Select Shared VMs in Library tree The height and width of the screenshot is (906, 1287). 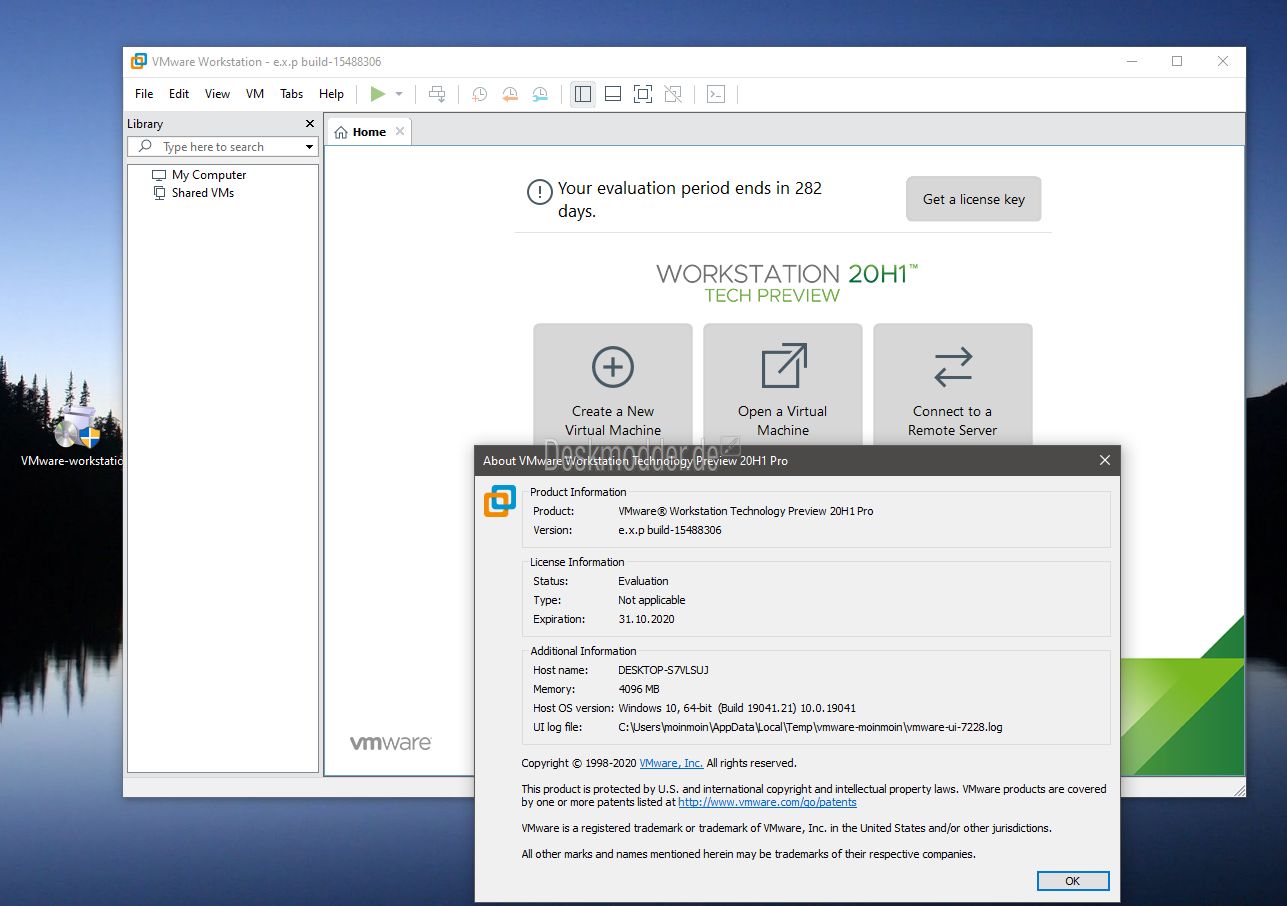[x=203, y=193]
